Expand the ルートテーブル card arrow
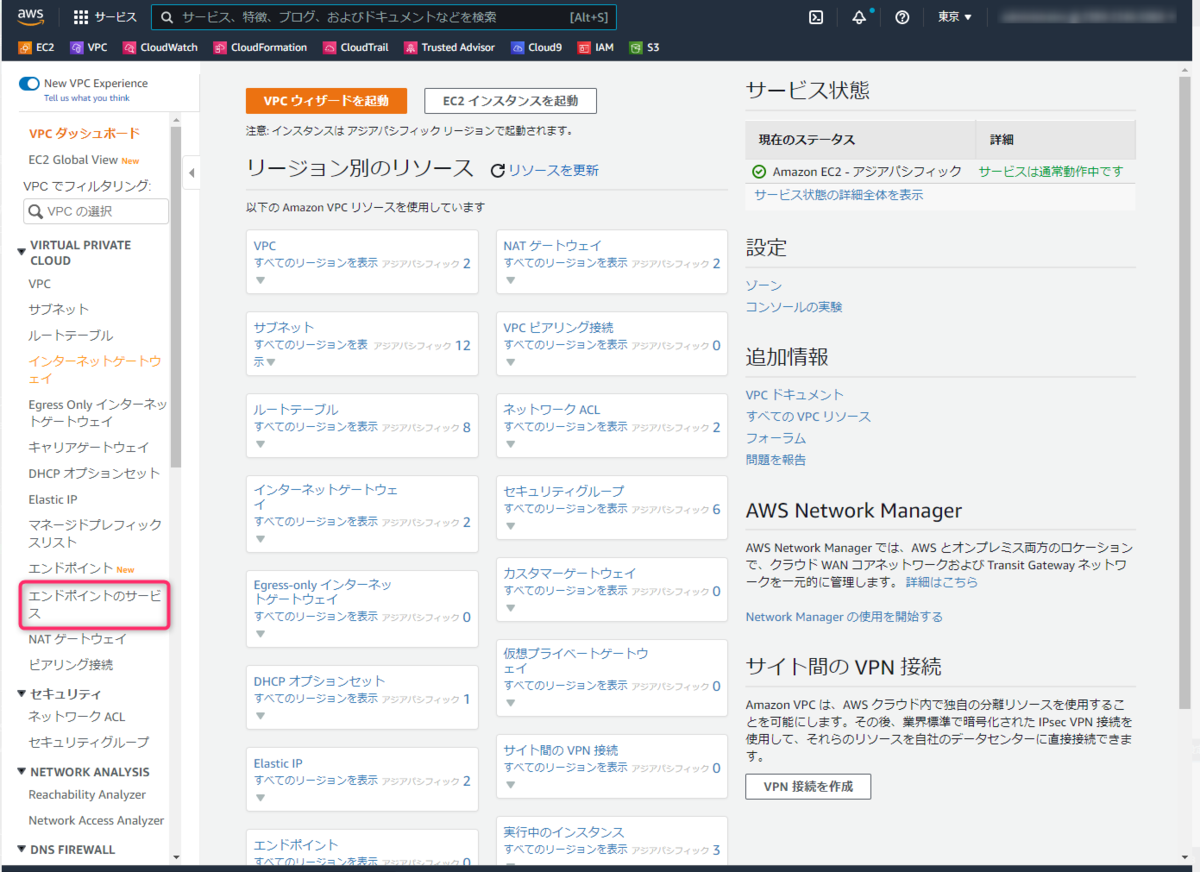 coord(260,445)
